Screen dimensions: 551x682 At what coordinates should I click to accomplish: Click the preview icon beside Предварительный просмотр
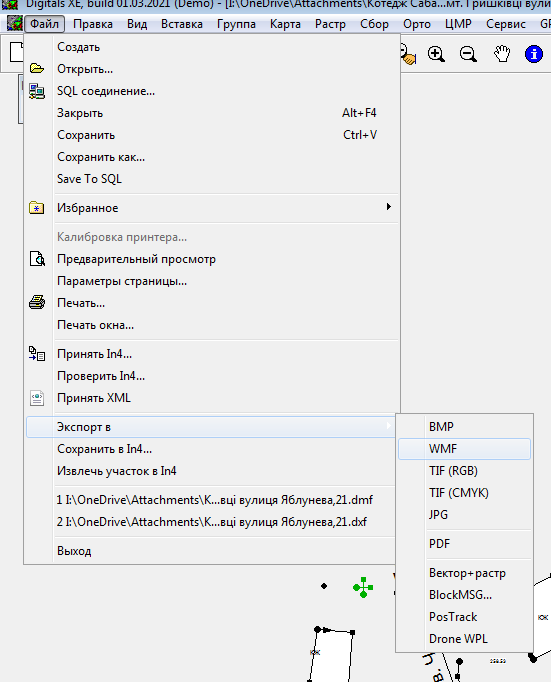pyautogui.click(x=37, y=258)
